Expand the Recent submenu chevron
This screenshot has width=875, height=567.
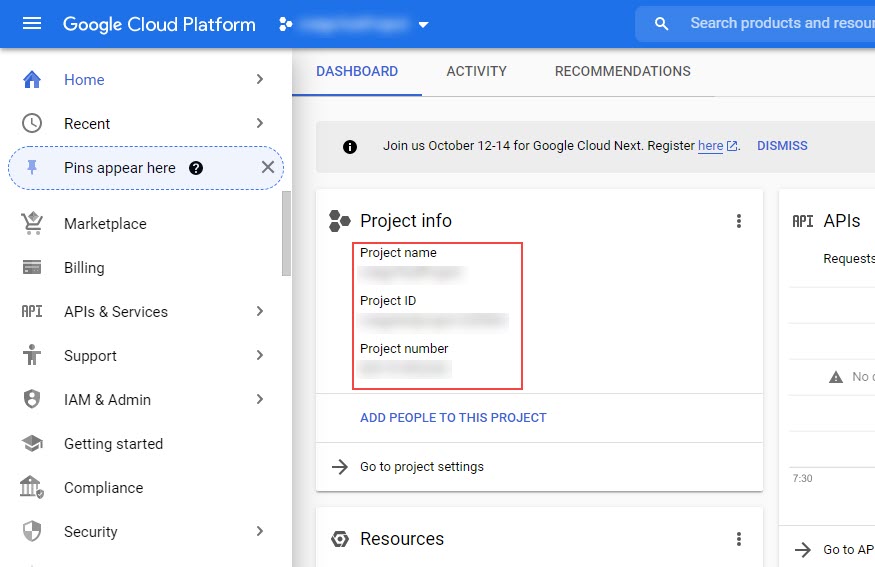click(259, 123)
